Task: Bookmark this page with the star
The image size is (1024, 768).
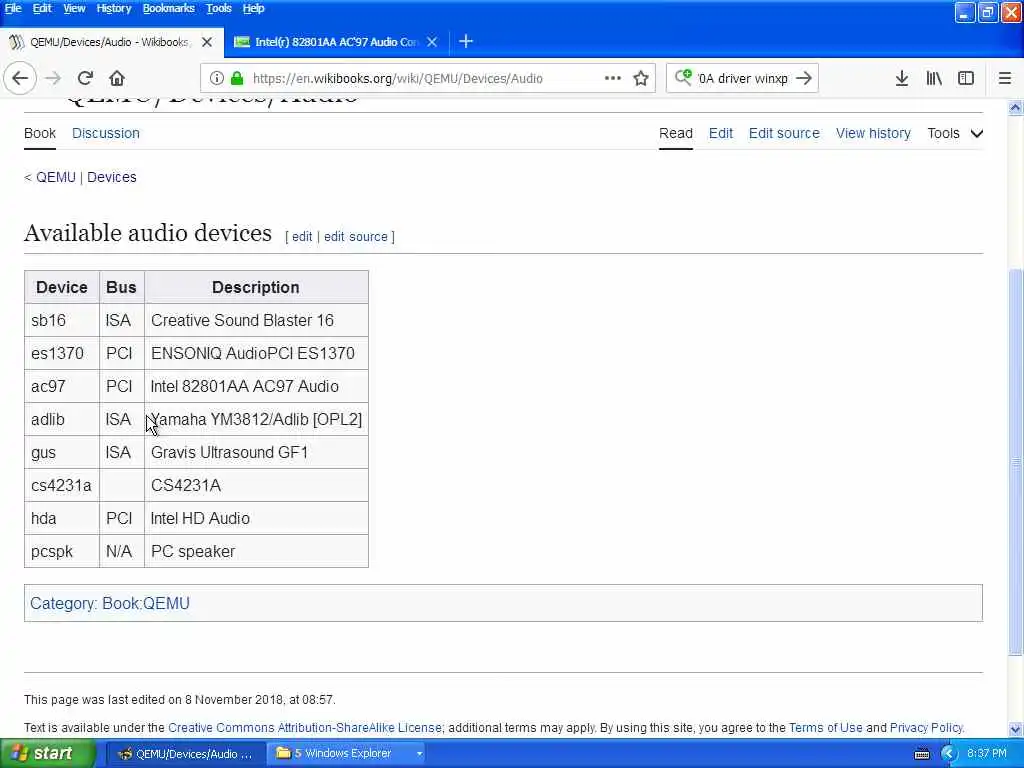Action: point(641,78)
